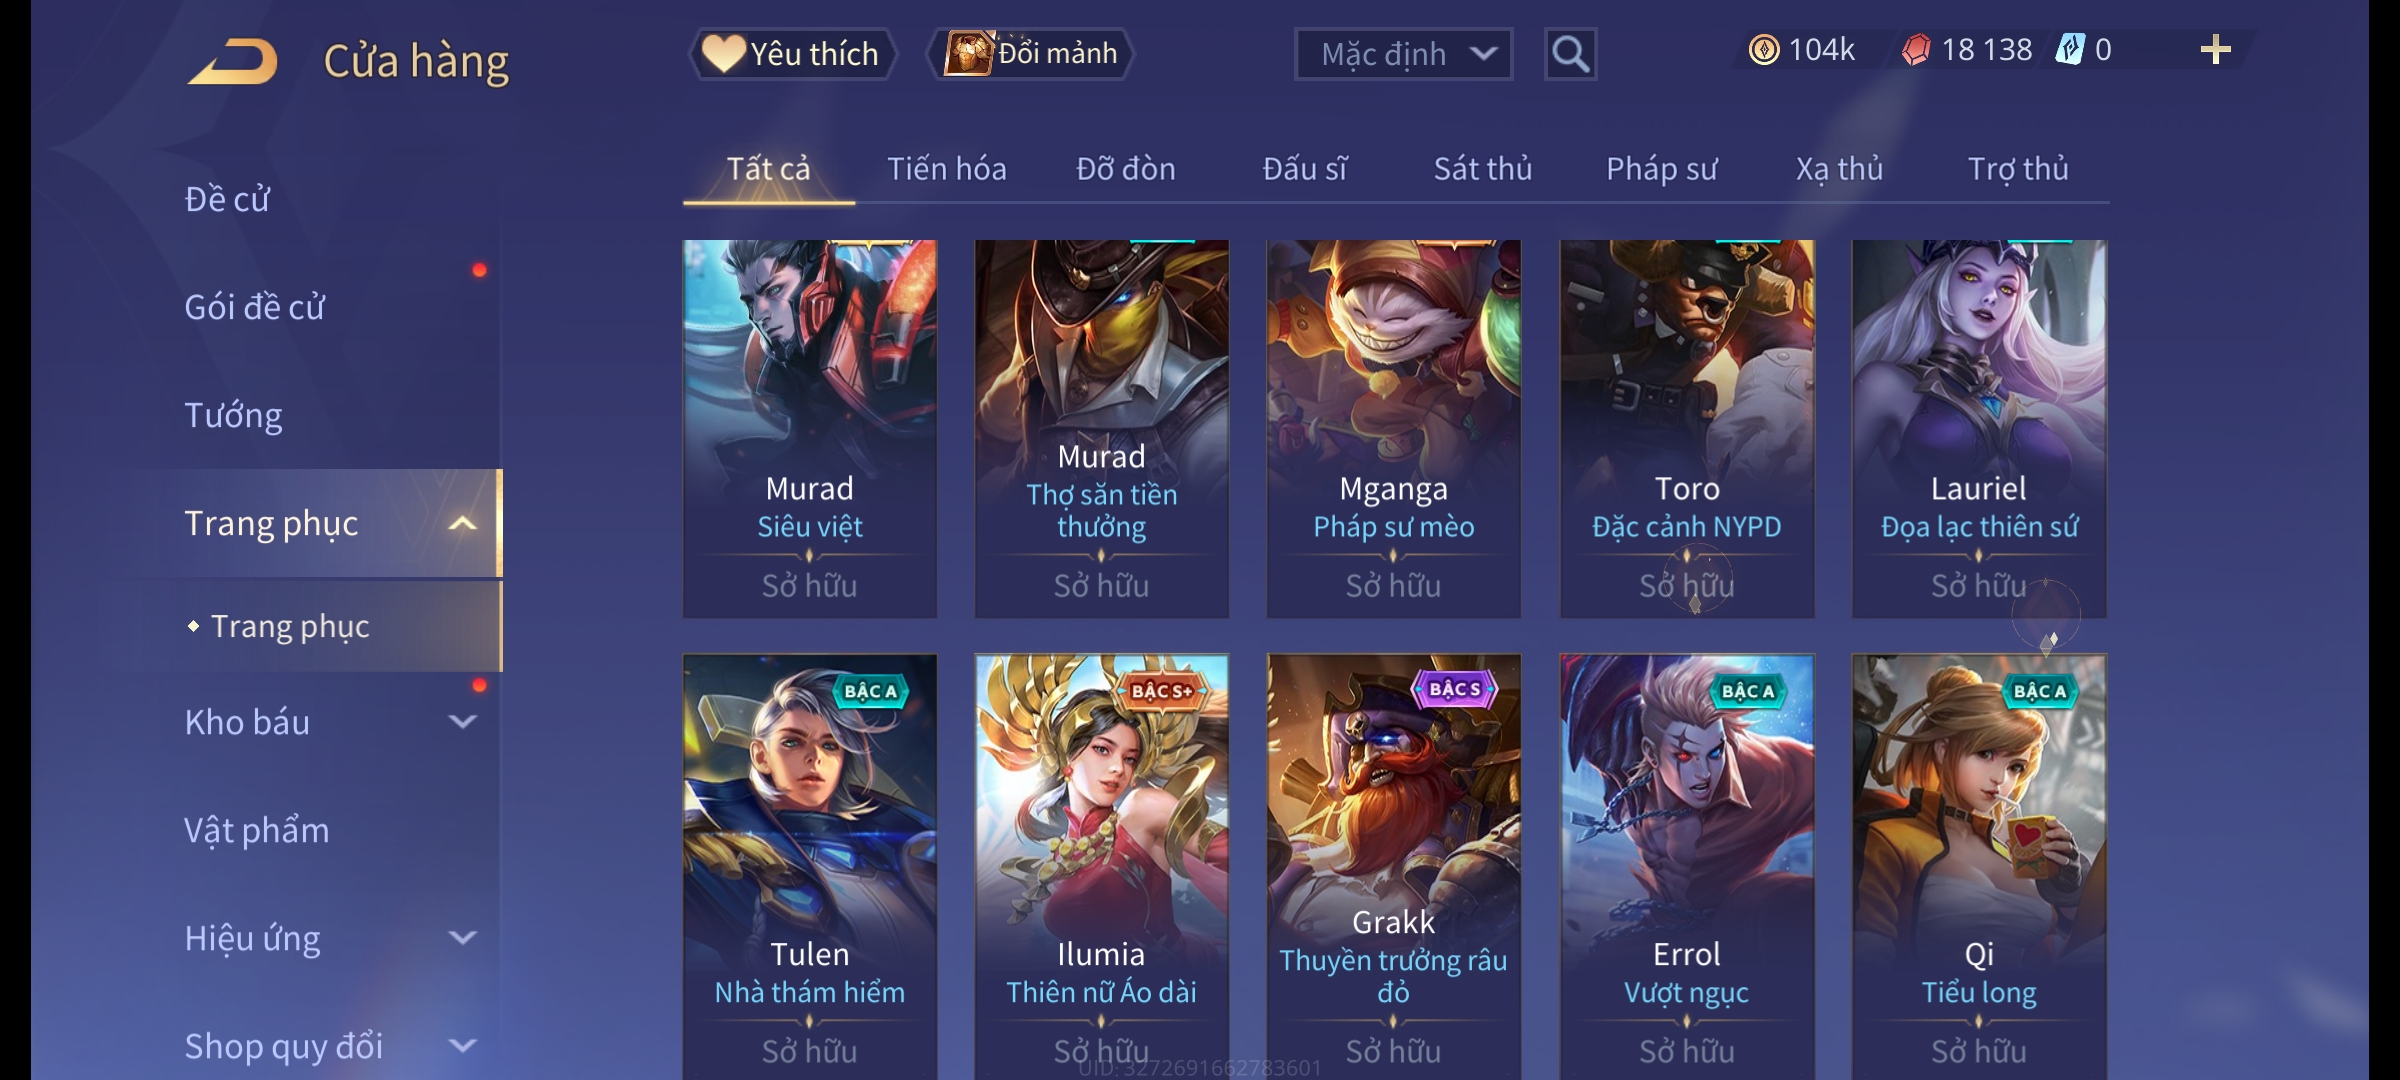Select the Ilumia Thiên nữ Áo dài skin card
Image resolution: width=2400 pixels, height=1080 pixels.
click(1101, 866)
